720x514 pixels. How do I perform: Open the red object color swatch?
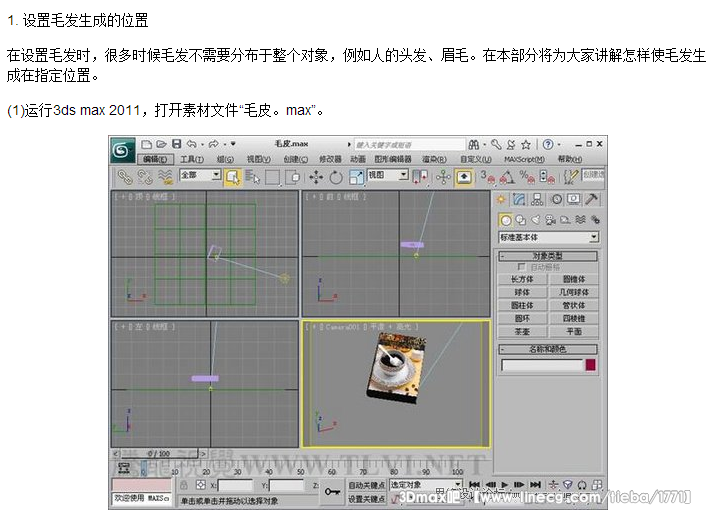591,365
